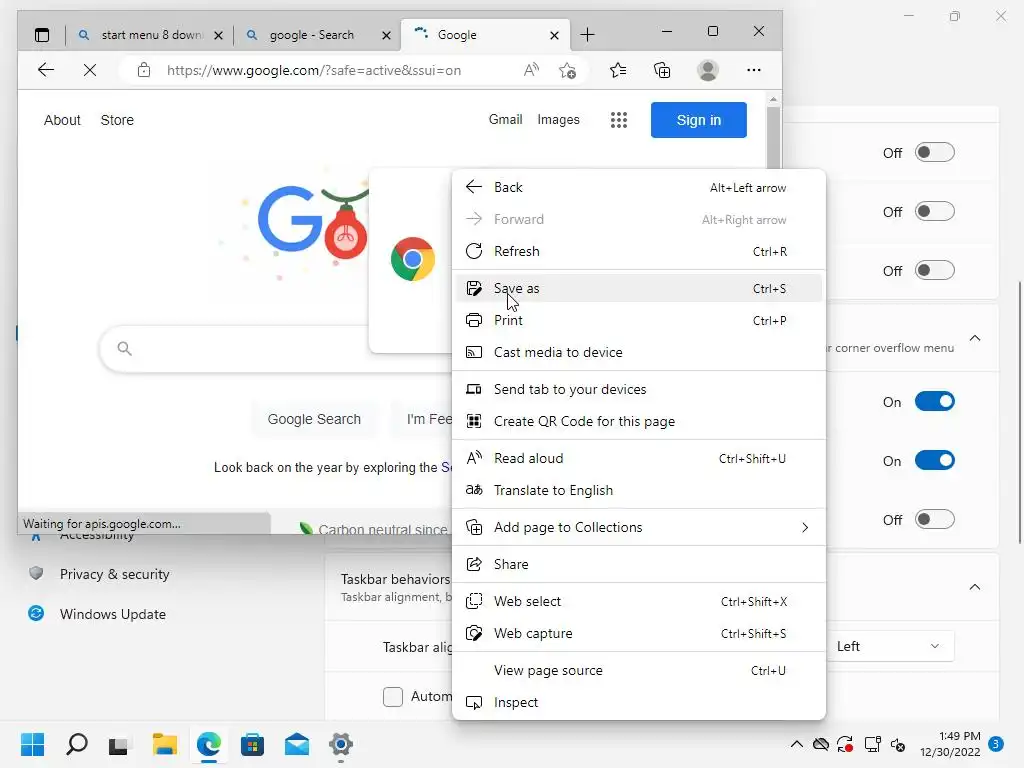
Task: Toggle the second Off switch in Settings
Action: click(x=935, y=212)
